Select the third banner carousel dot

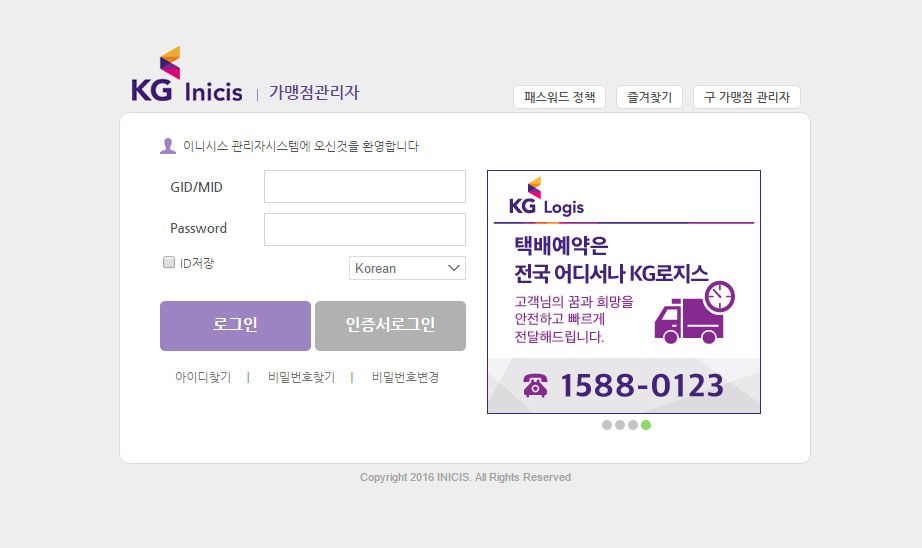pos(633,425)
